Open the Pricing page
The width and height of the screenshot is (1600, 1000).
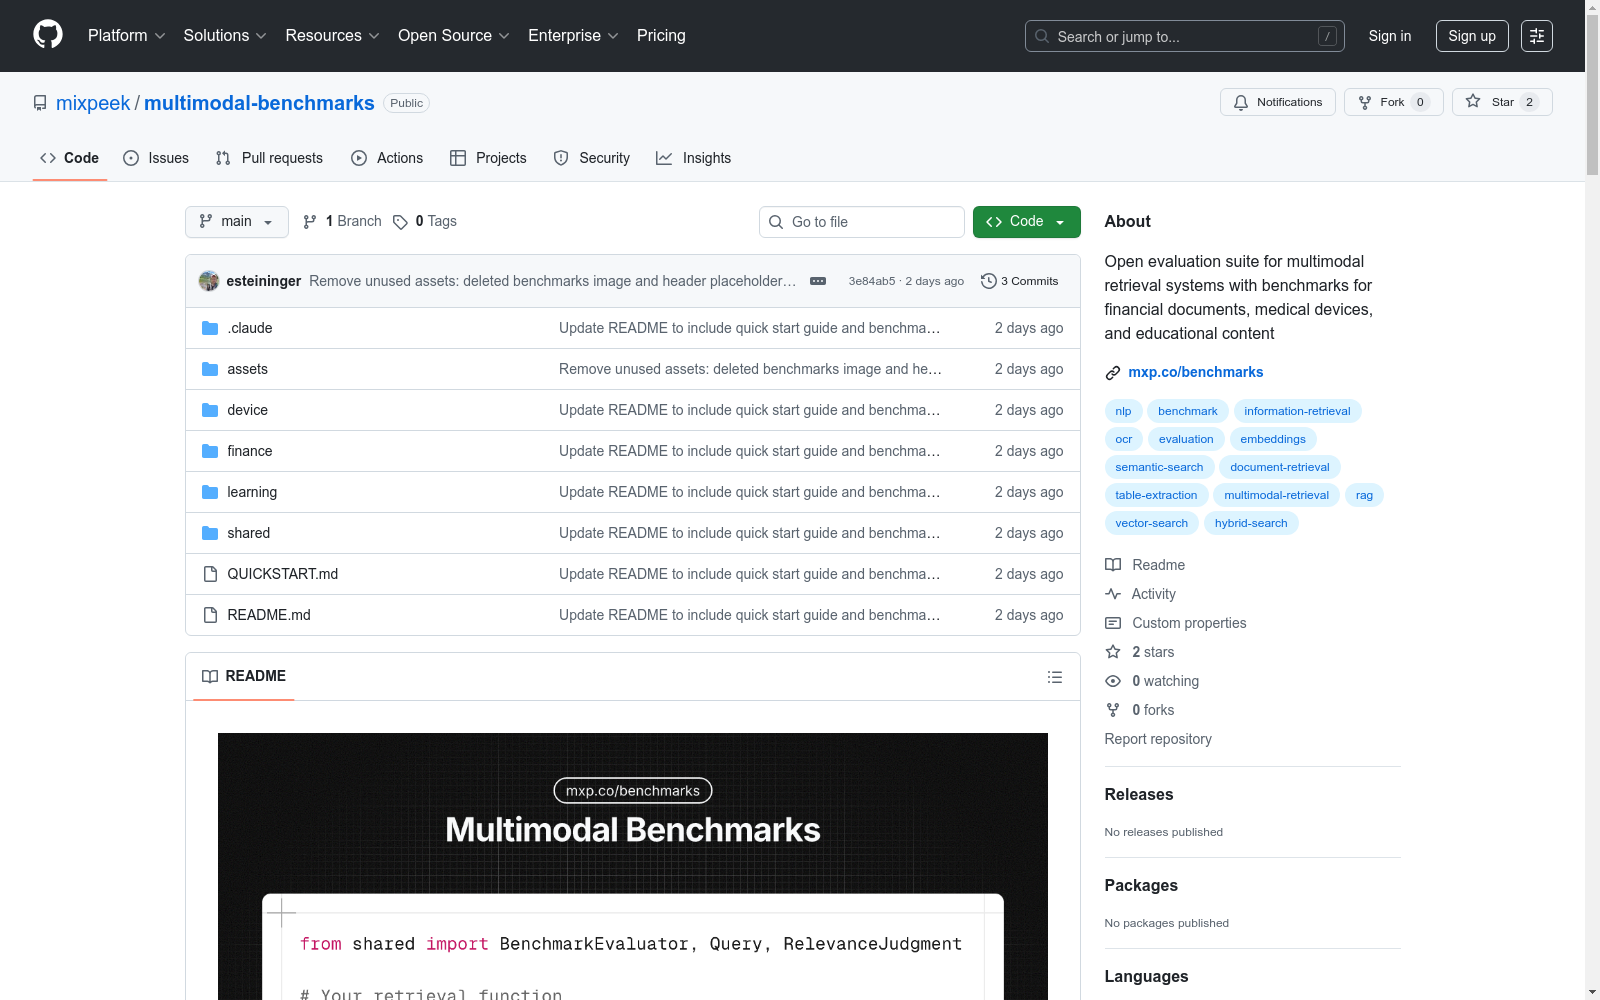click(x=661, y=36)
